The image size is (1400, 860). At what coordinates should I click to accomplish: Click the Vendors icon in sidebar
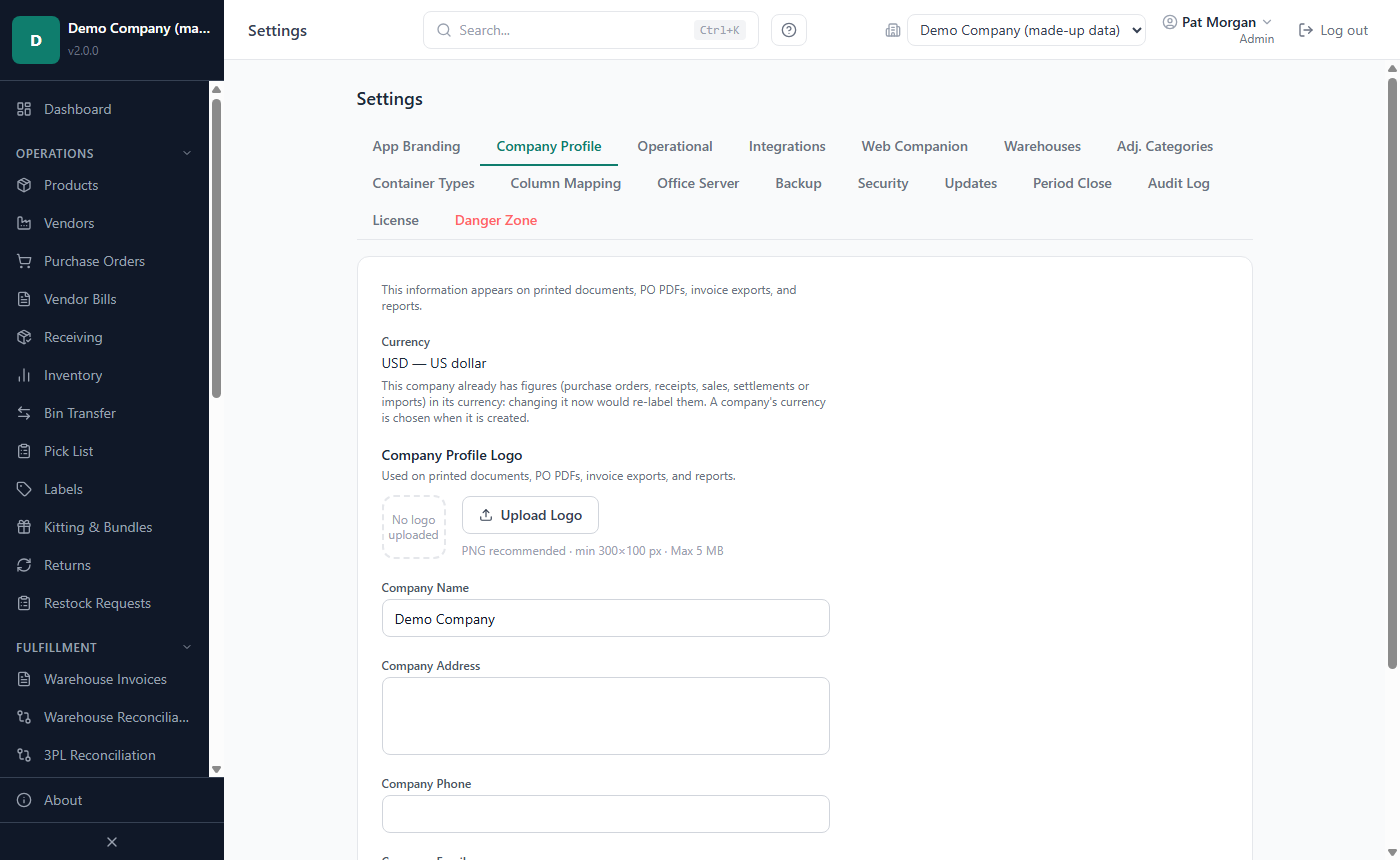tap(24, 223)
